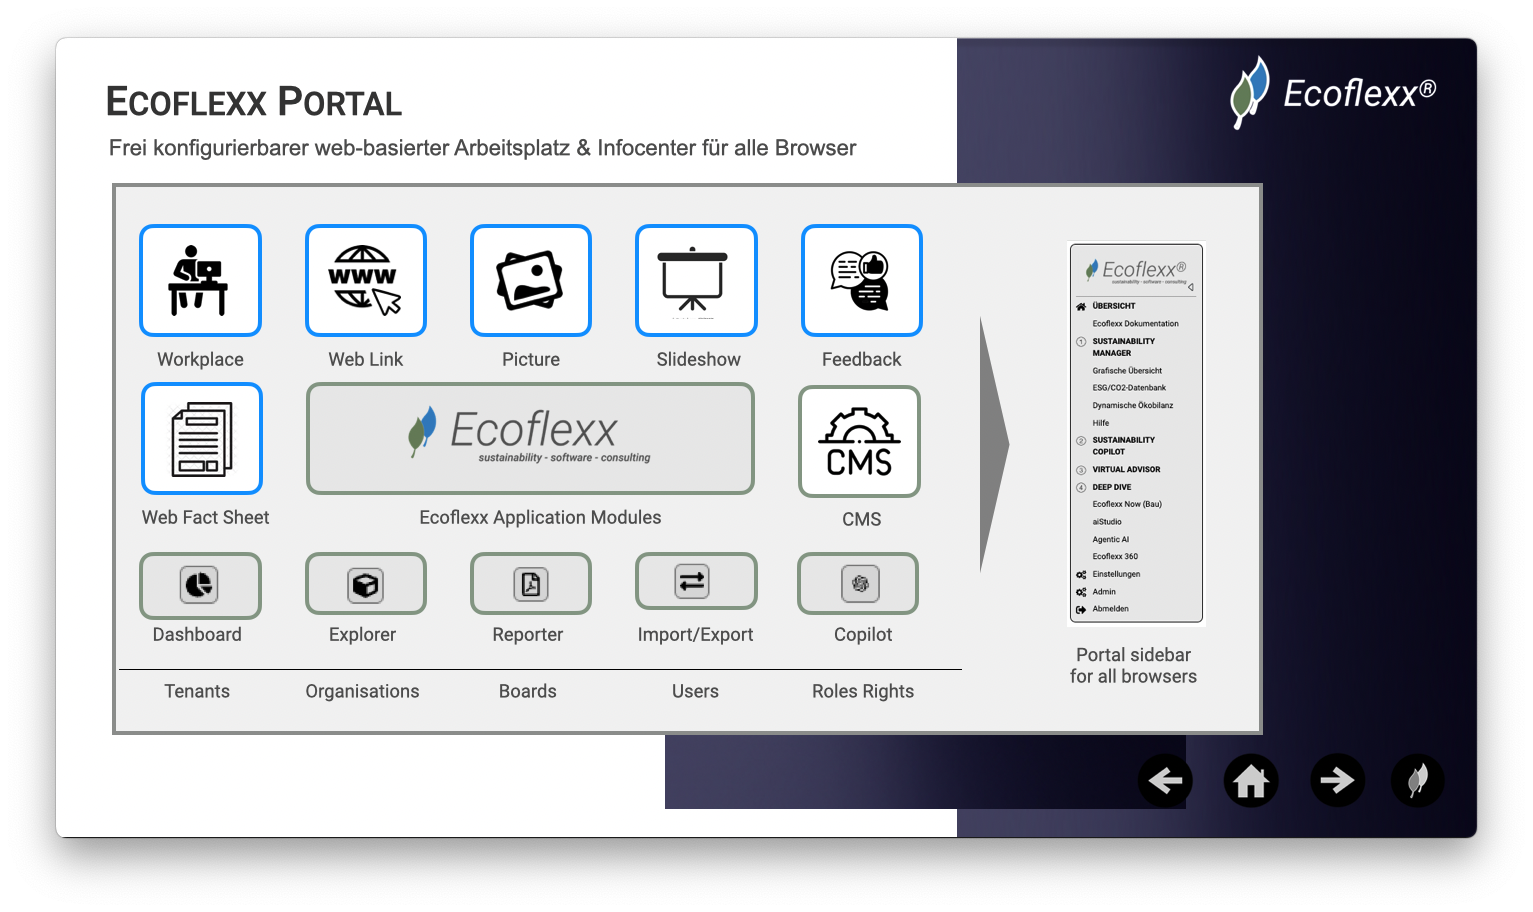Click the Portal sidebar caption text
1533x912 pixels.
coord(1133,666)
